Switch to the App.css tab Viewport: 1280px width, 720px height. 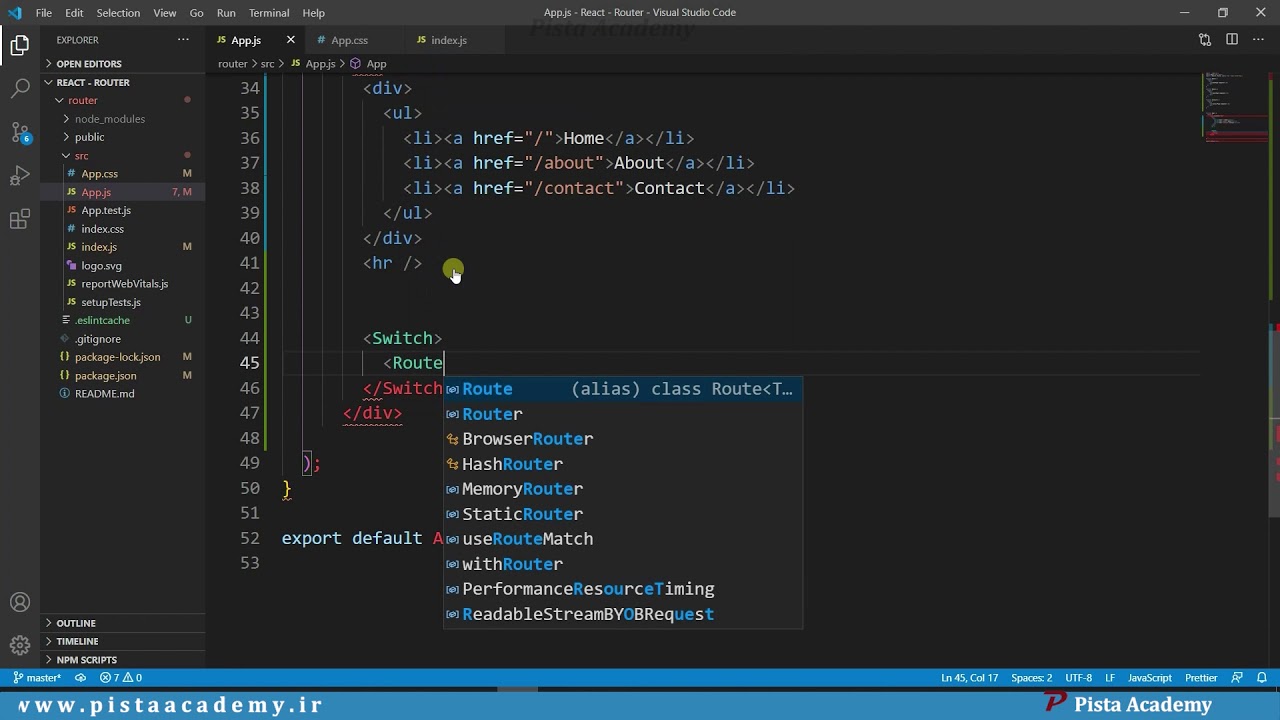(349, 40)
